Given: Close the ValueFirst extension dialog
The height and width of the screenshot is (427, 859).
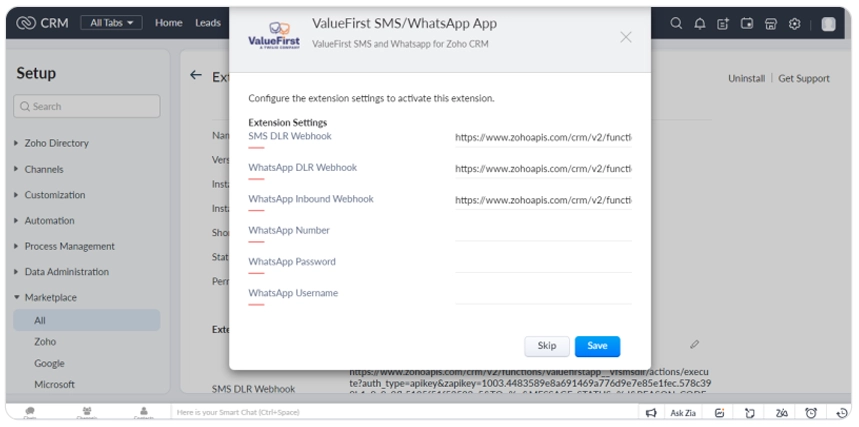Looking at the screenshot, I should coord(626,37).
